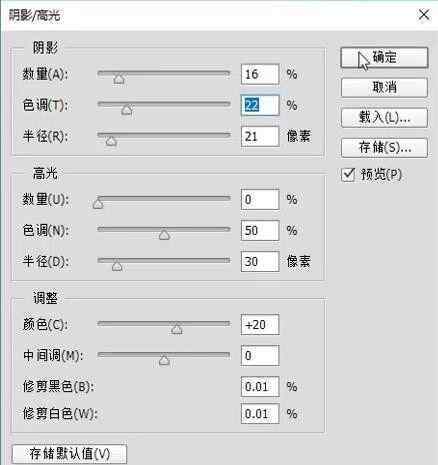Open the 载入(L)... preset dialog
The image size is (438, 465).
pos(384,118)
